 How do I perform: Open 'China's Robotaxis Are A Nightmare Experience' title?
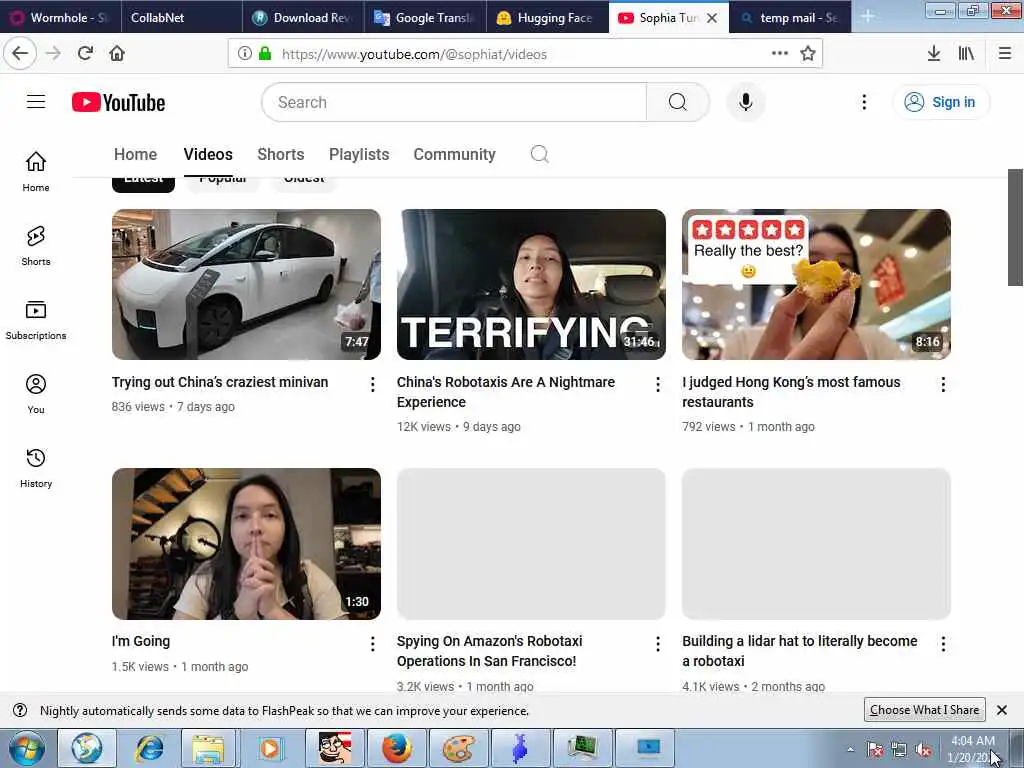(506, 392)
